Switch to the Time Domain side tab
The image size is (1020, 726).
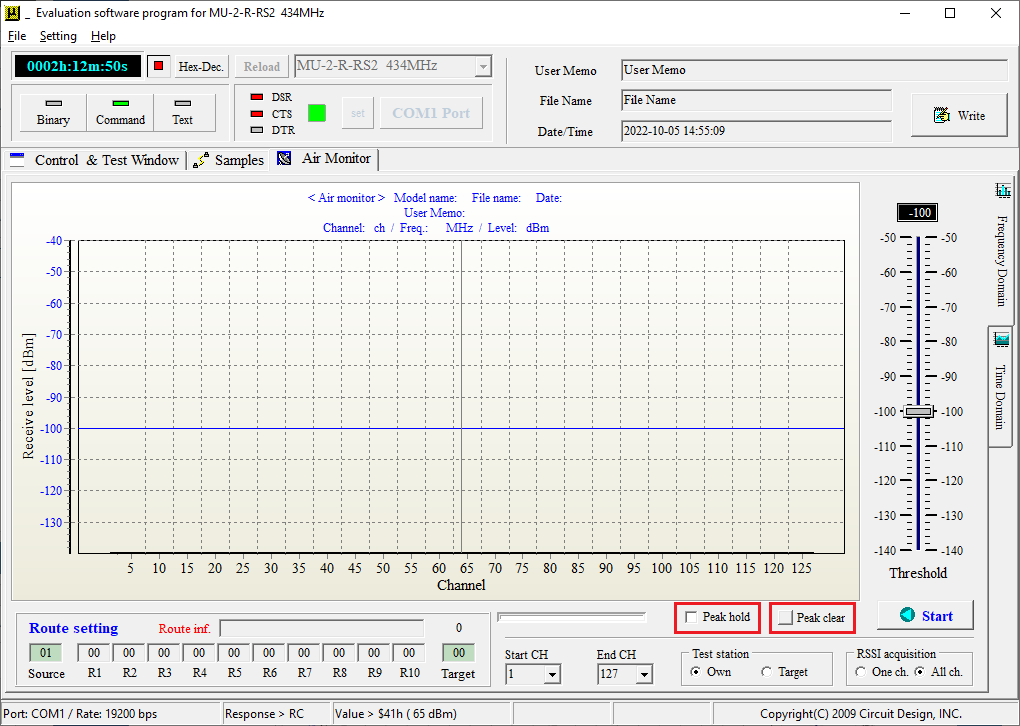click(x=1001, y=386)
